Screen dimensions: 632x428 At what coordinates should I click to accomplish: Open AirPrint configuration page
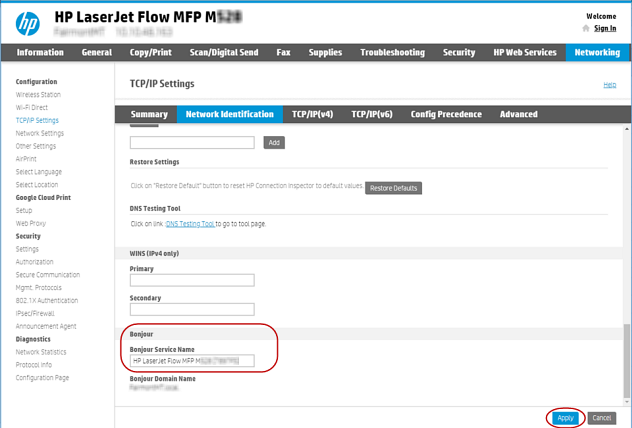26,159
